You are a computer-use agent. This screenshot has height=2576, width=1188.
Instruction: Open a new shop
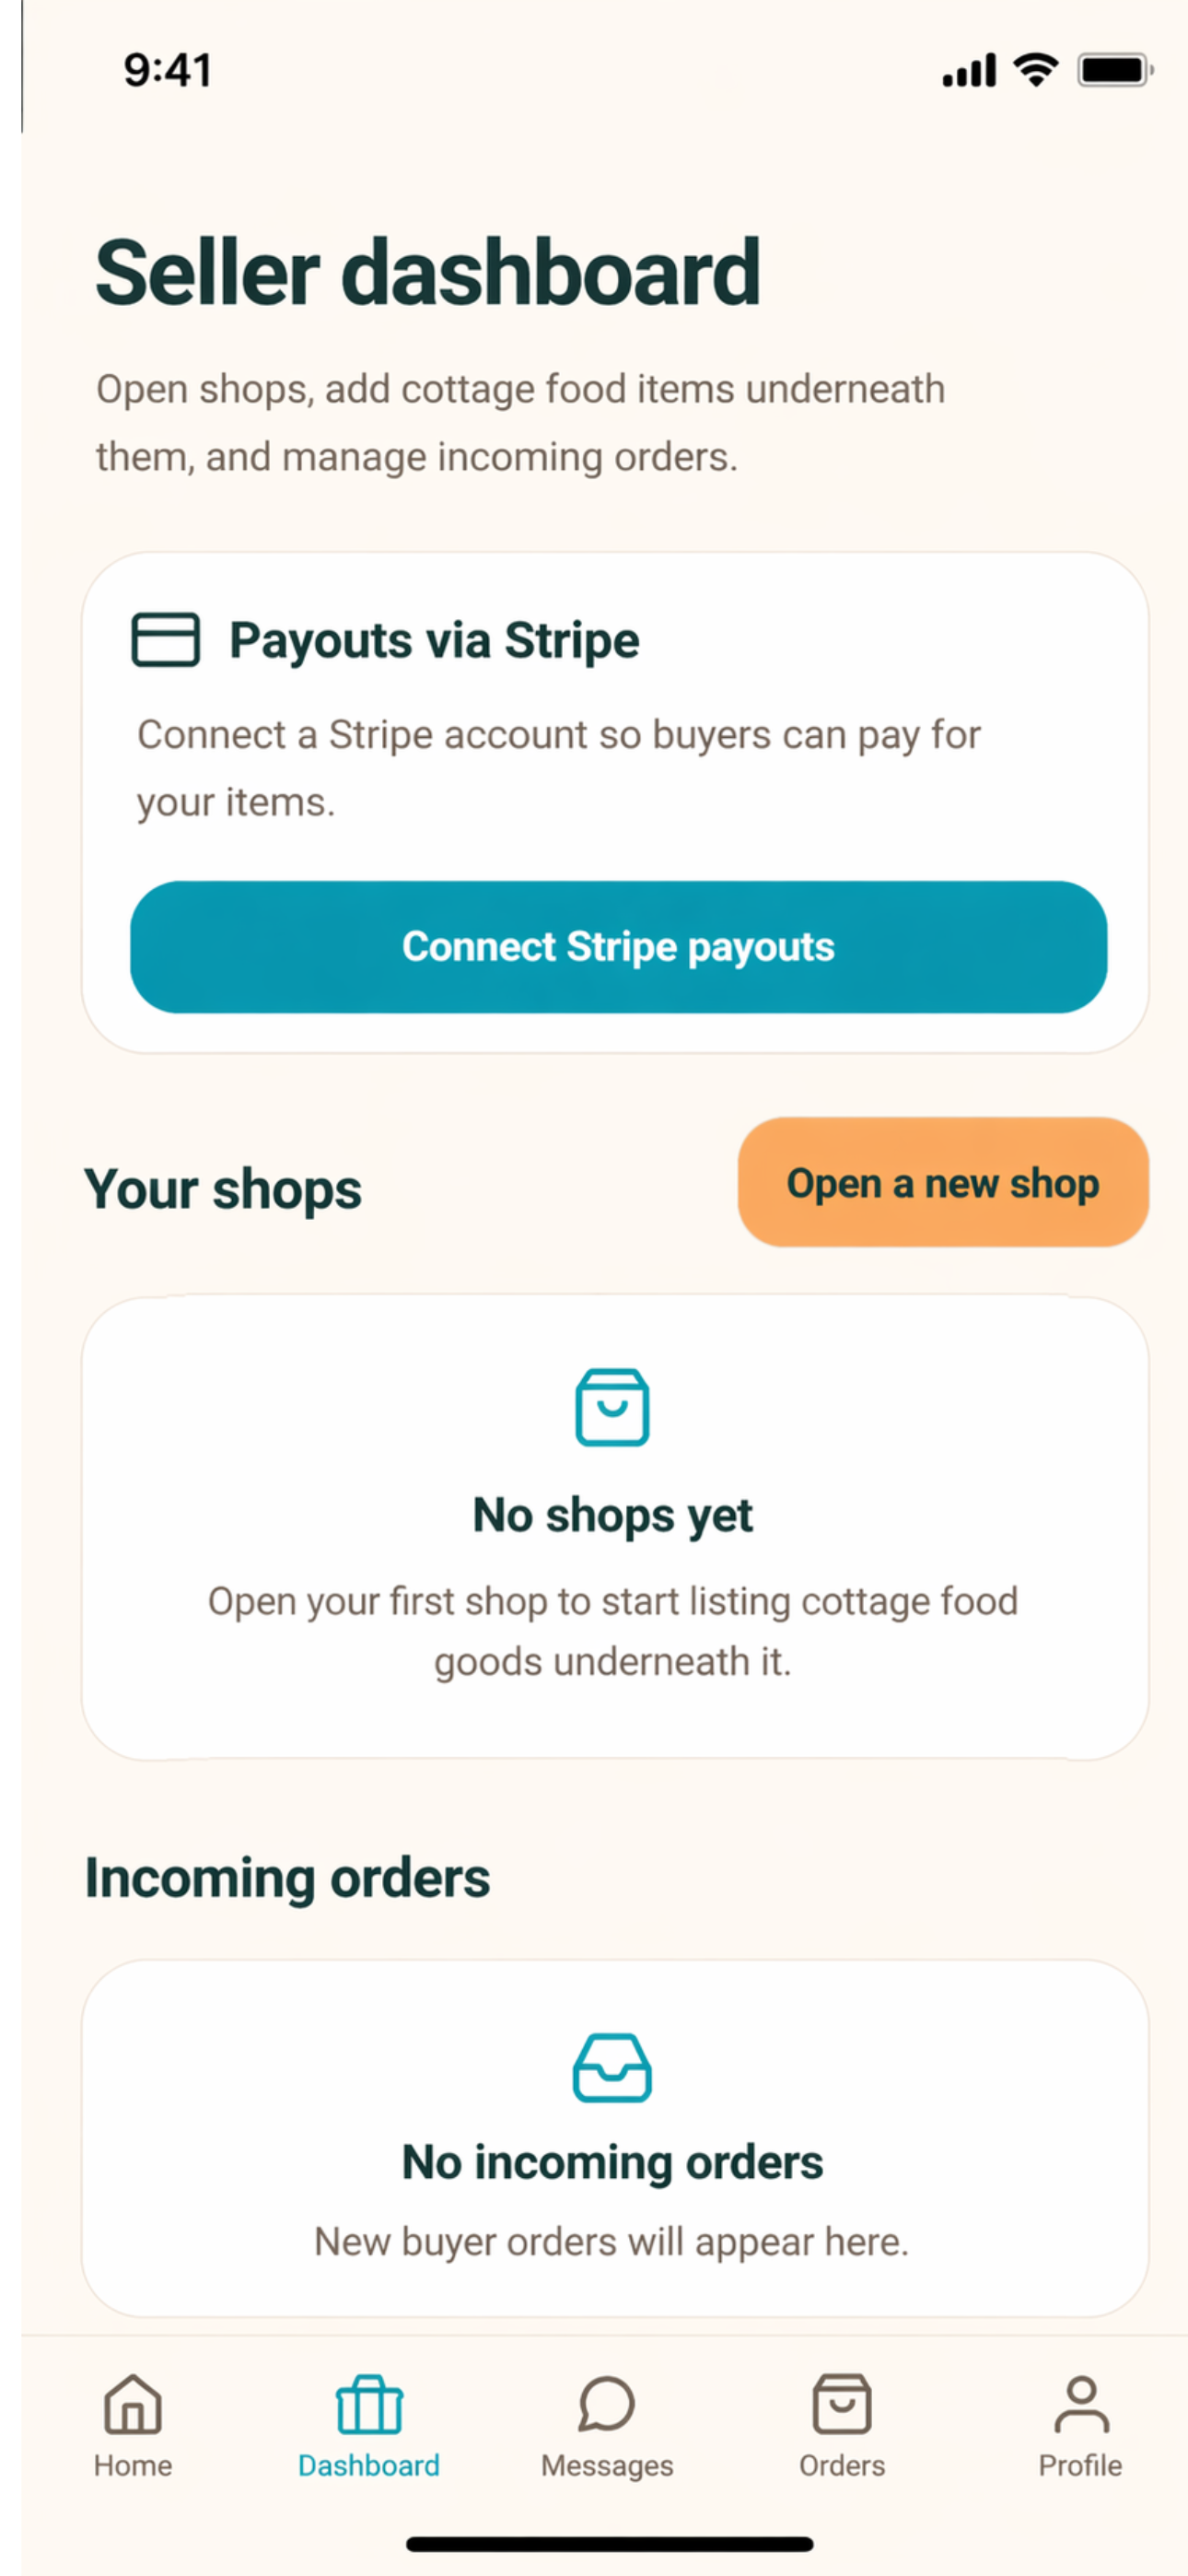pyautogui.click(x=943, y=1182)
